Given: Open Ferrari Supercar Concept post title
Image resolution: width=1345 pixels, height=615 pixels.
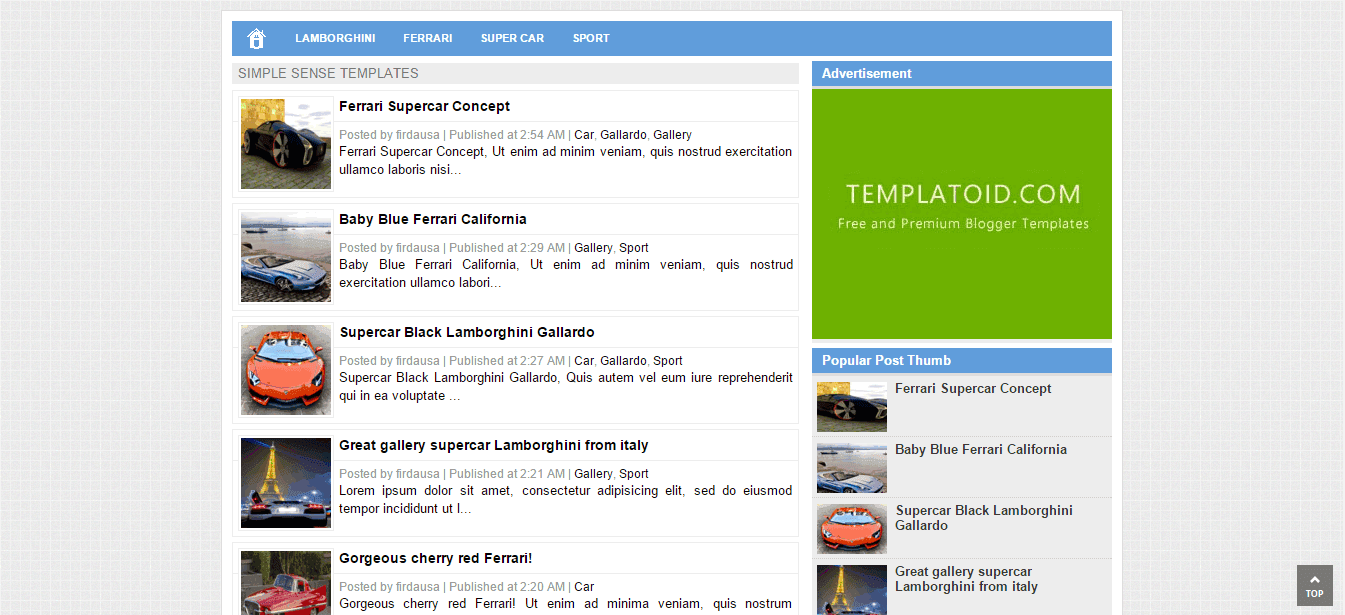Looking at the screenshot, I should click(x=424, y=106).
